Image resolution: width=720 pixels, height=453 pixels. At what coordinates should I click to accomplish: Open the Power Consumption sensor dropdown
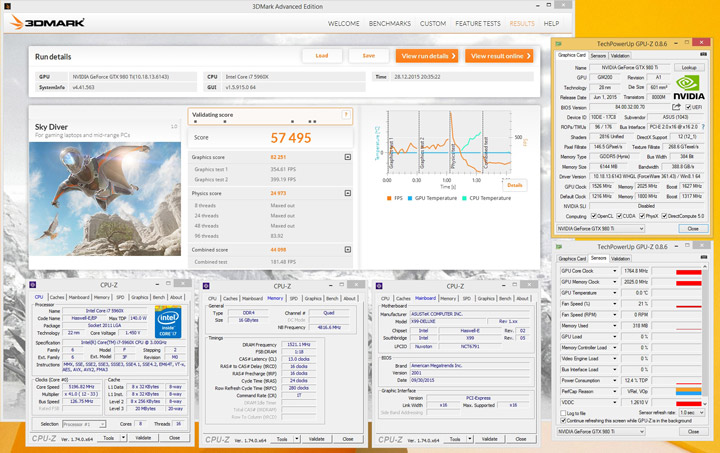(614, 380)
